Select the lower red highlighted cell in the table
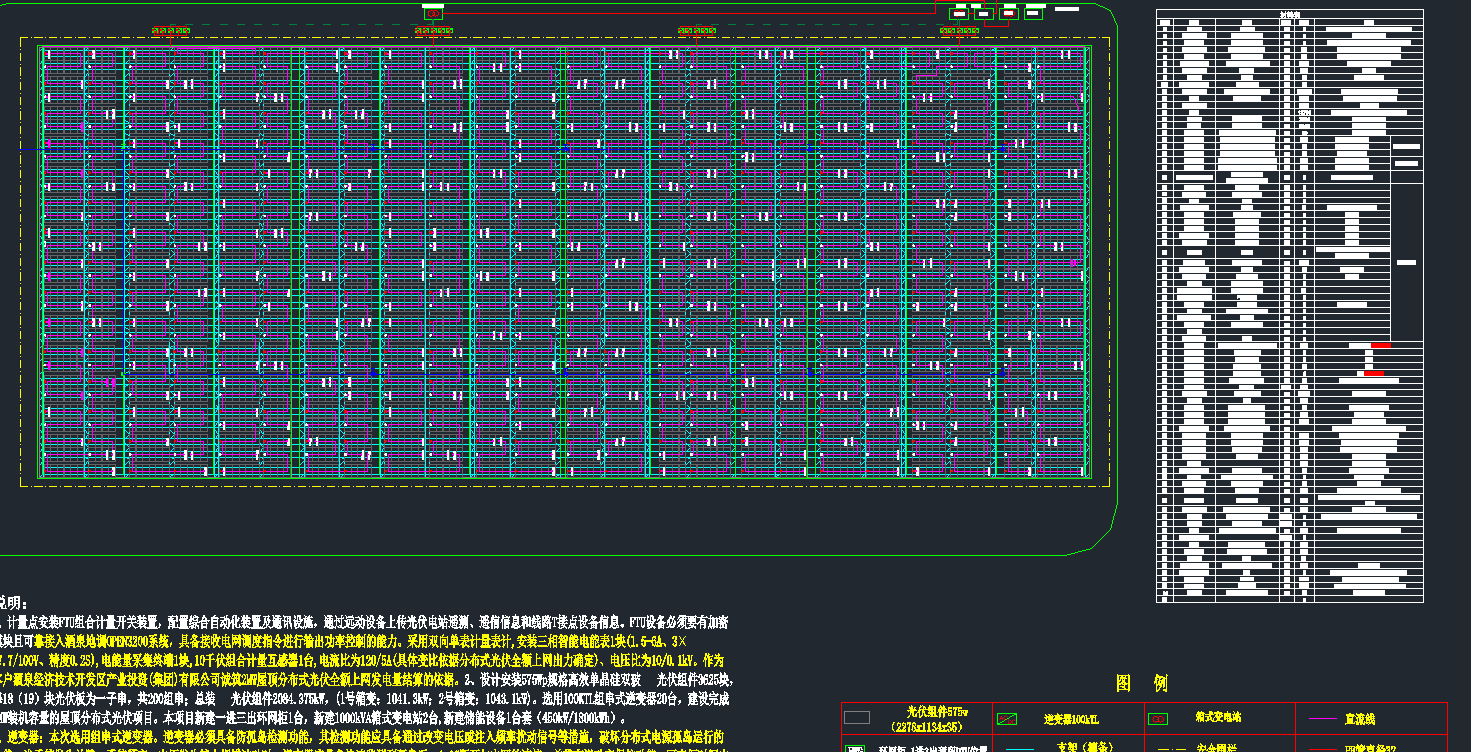Viewport: 1471px width, 752px height. point(1373,373)
